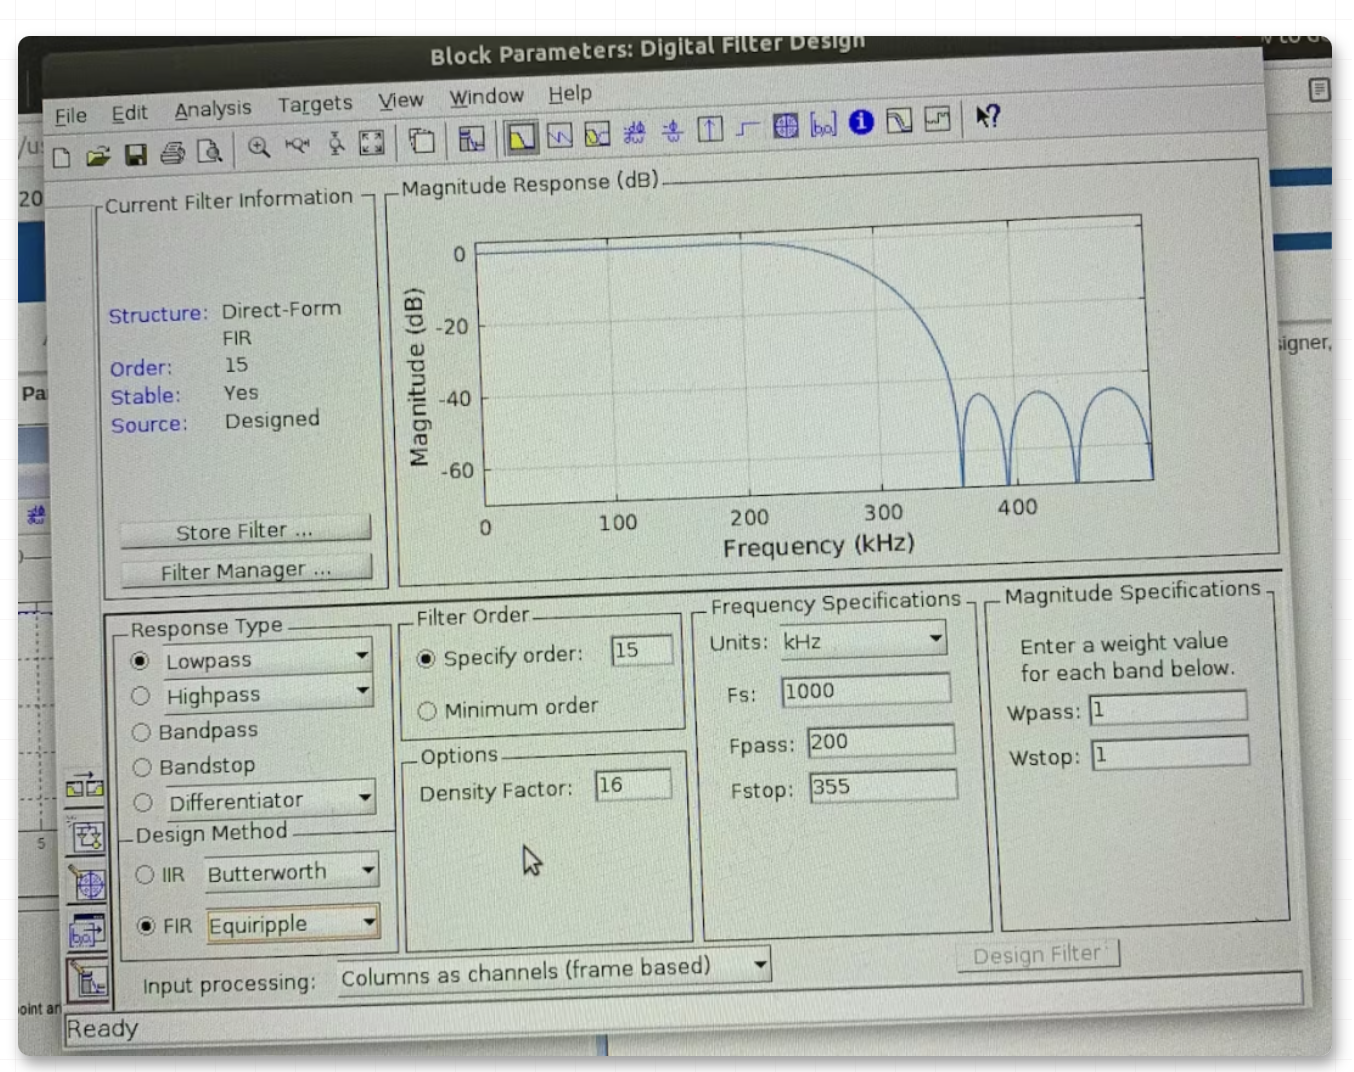This screenshot has height=1072, width=1354.
Task: View the Filter Coefficients [b,a] icon
Action: (823, 125)
